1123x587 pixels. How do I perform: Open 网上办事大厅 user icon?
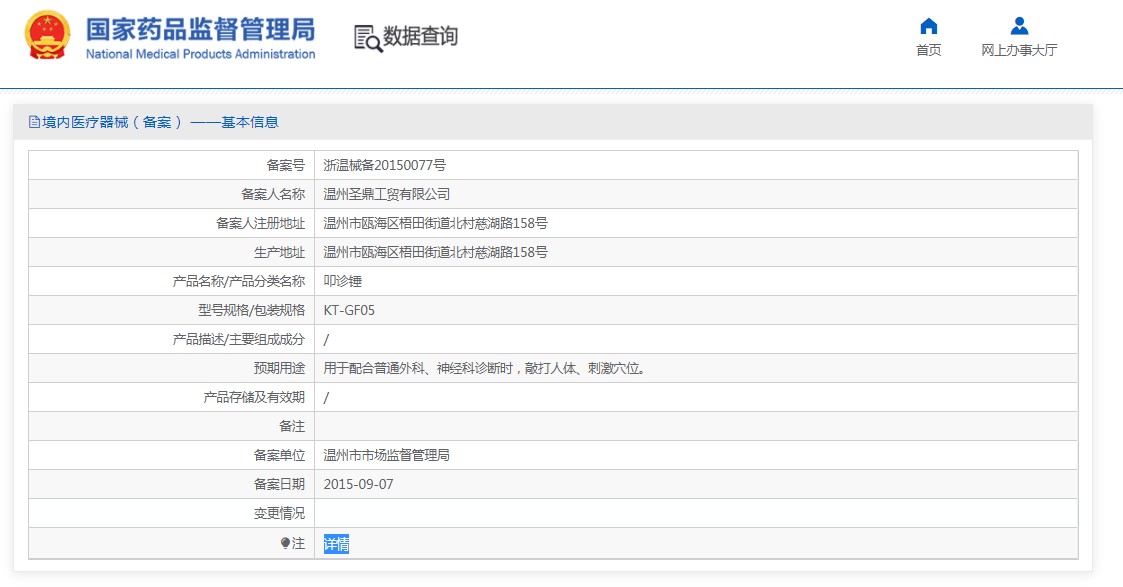tap(1019, 26)
